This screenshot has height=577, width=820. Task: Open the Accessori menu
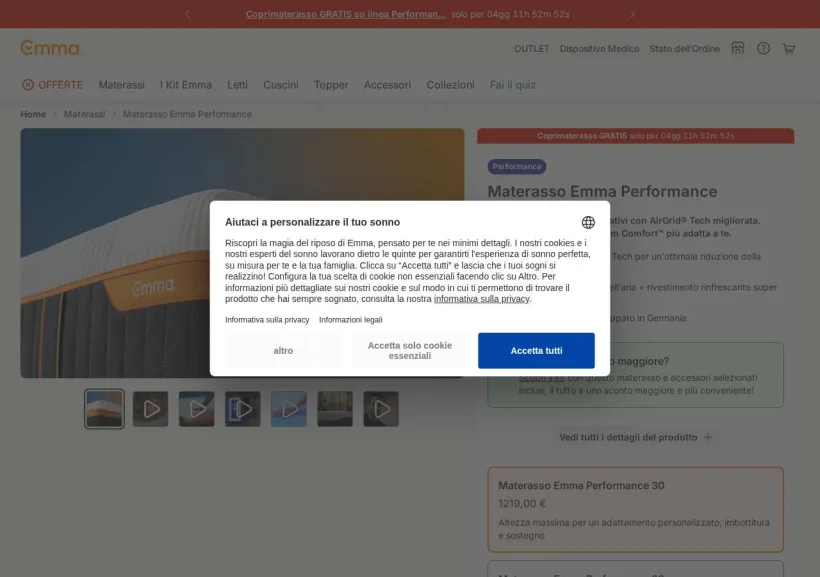point(387,85)
